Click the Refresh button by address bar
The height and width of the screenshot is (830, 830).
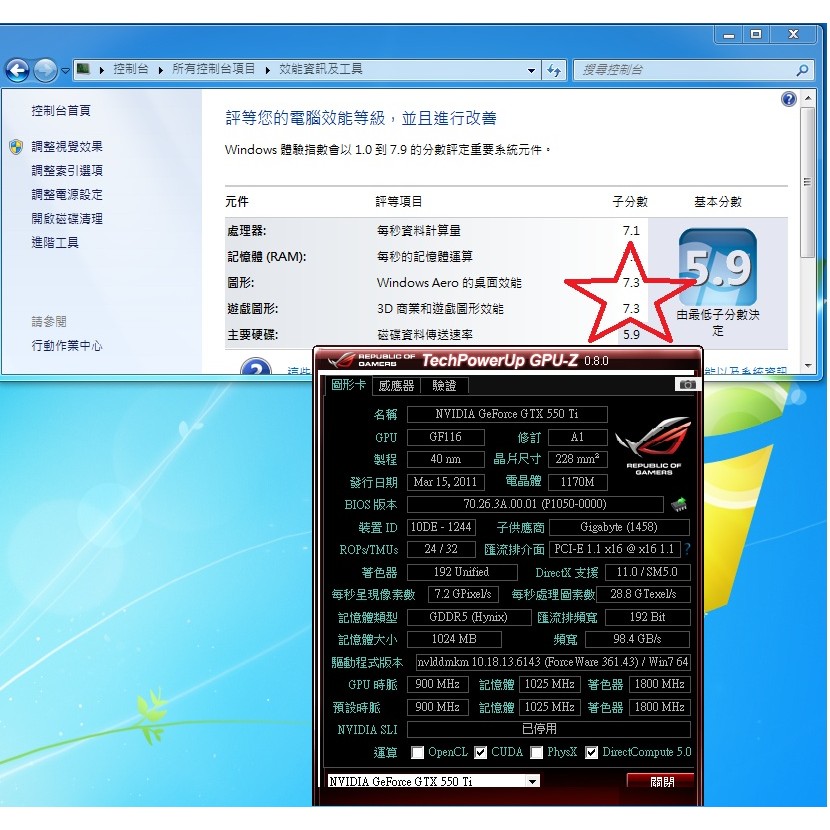pyautogui.click(x=554, y=70)
